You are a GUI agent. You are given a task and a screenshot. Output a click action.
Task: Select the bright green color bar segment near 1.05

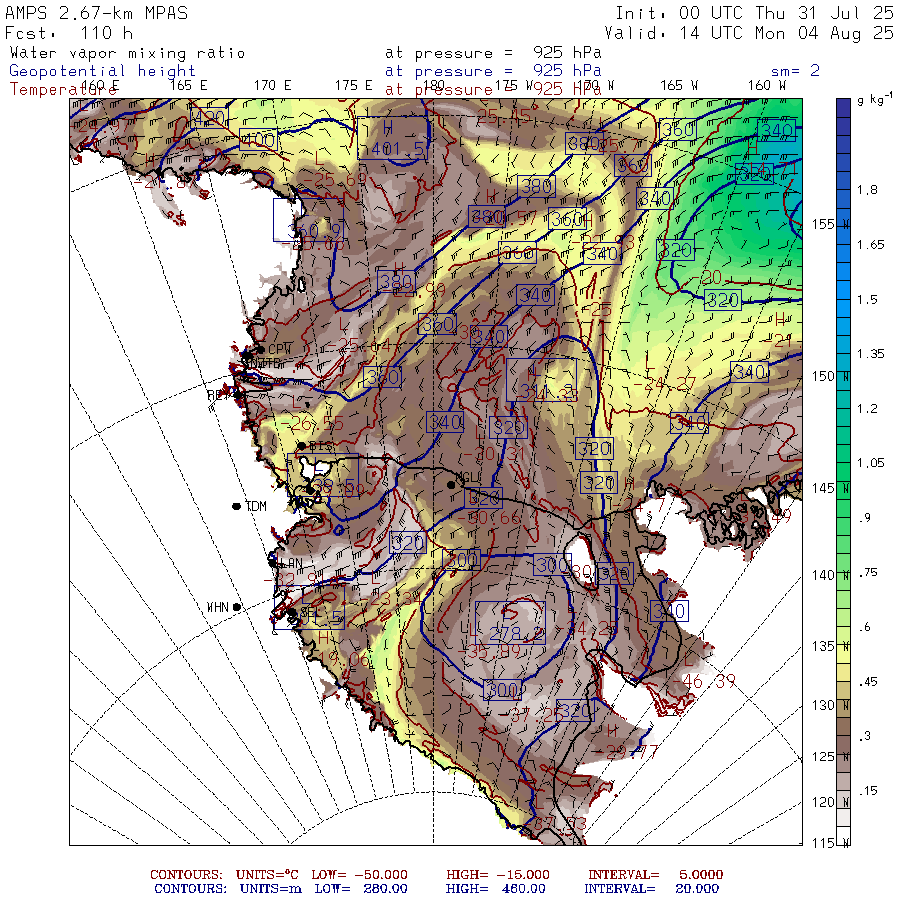click(x=843, y=472)
